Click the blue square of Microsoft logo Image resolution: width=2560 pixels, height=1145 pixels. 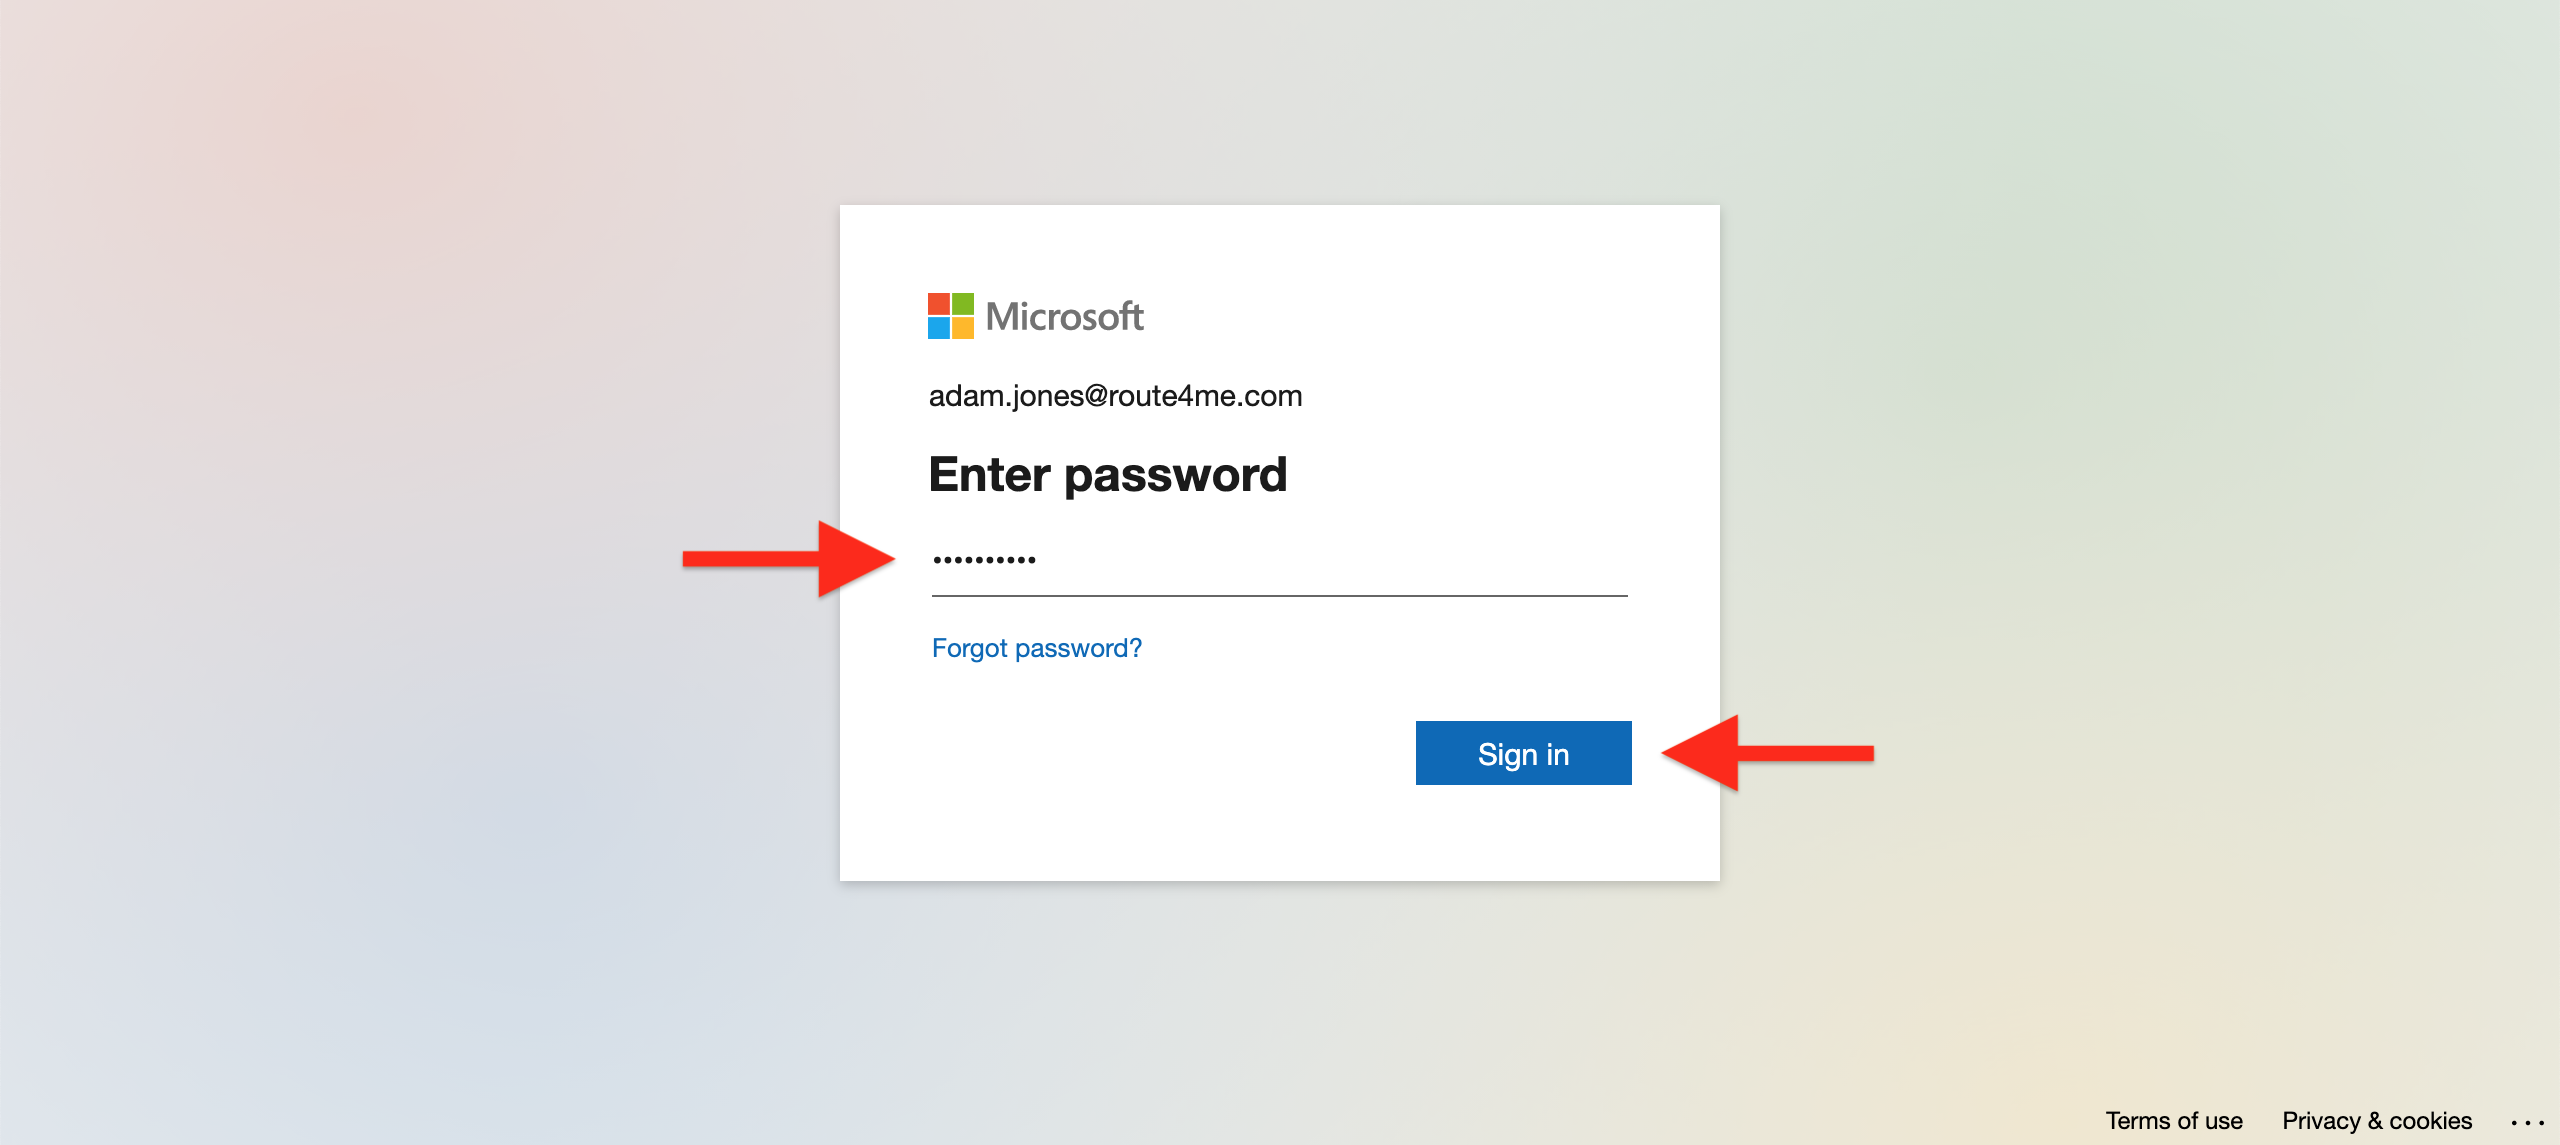tap(939, 328)
